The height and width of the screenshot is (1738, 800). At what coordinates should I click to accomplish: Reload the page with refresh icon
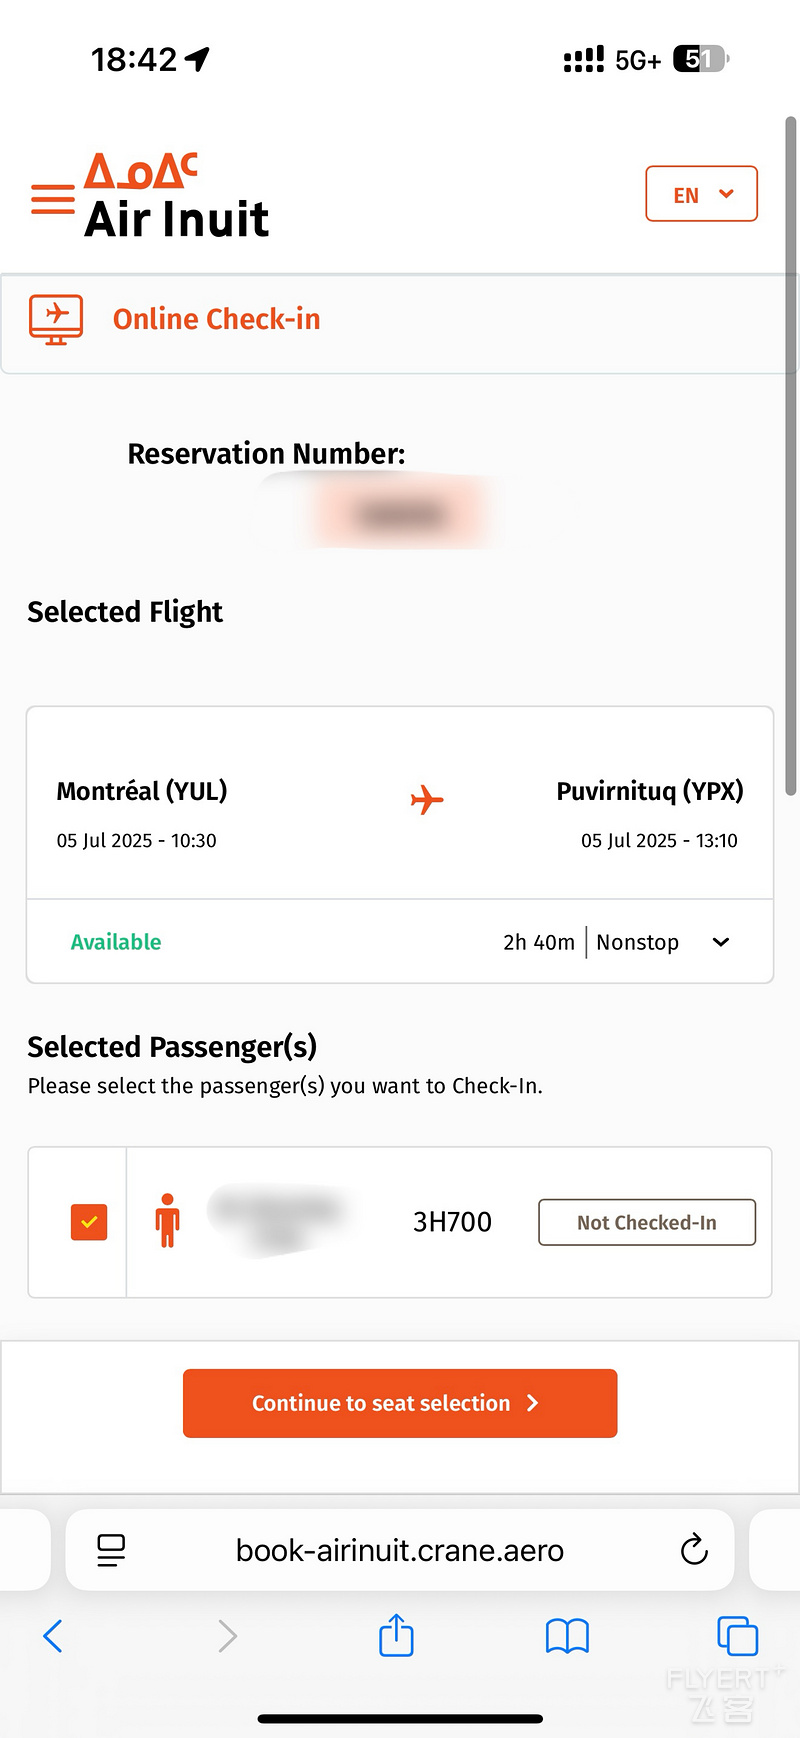694,1550
